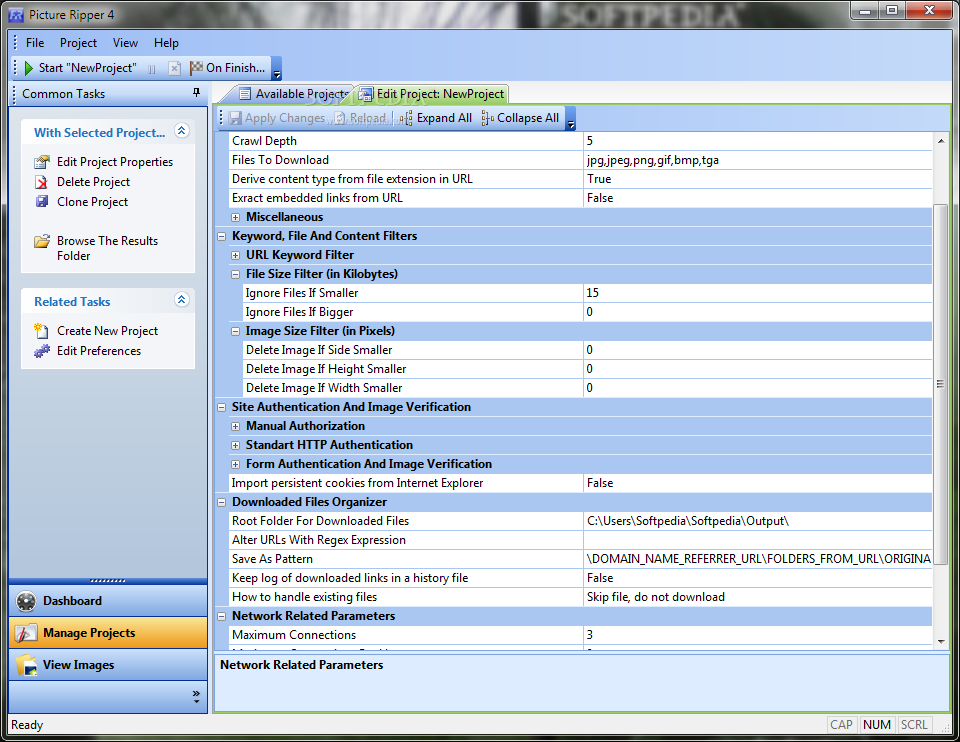960x742 pixels.
Task: Click the Edit Project tab icon
Action: coord(366,94)
